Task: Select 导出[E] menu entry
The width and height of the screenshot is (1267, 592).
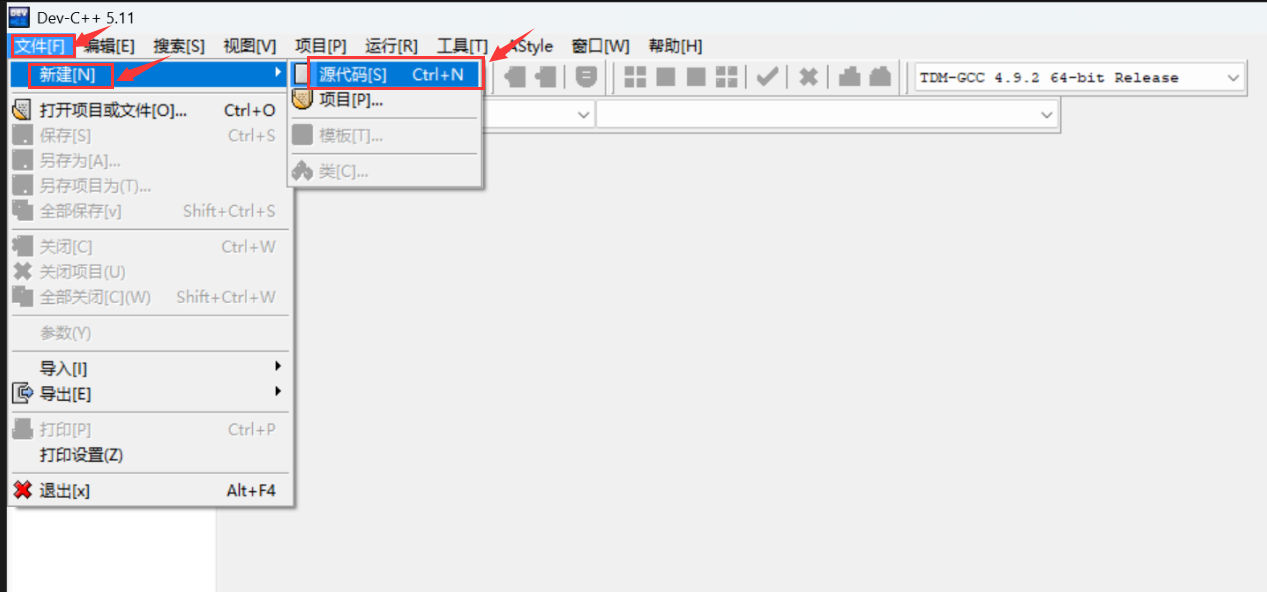Action: tap(150, 394)
